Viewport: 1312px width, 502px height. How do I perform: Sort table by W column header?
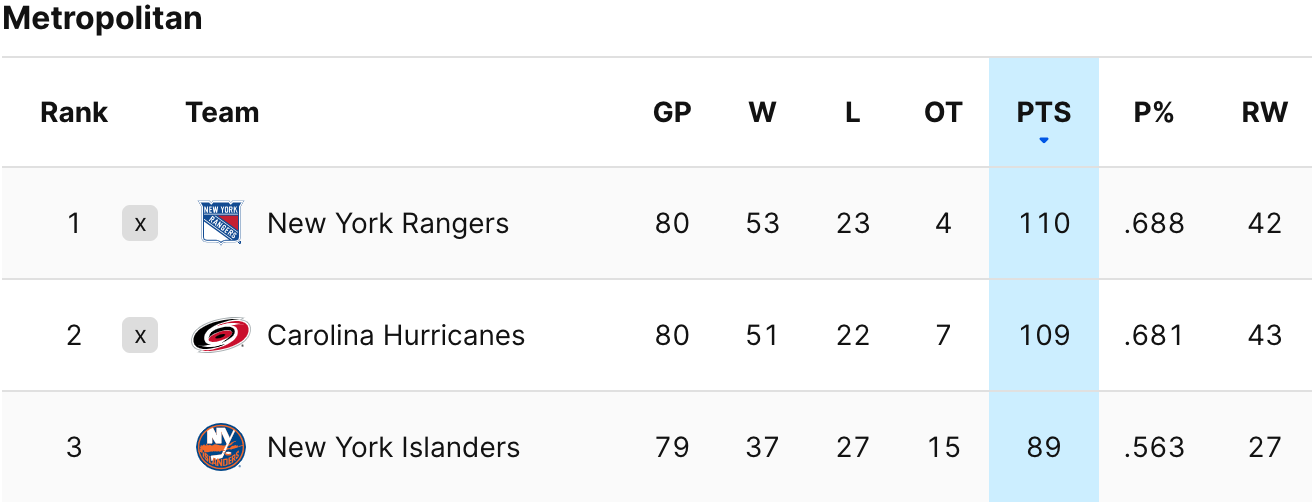762,112
